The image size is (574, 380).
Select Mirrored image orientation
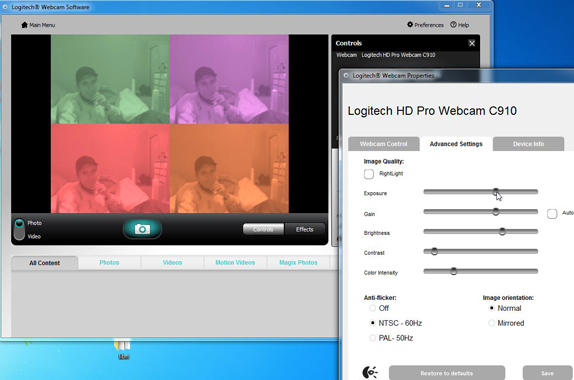coord(492,323)
